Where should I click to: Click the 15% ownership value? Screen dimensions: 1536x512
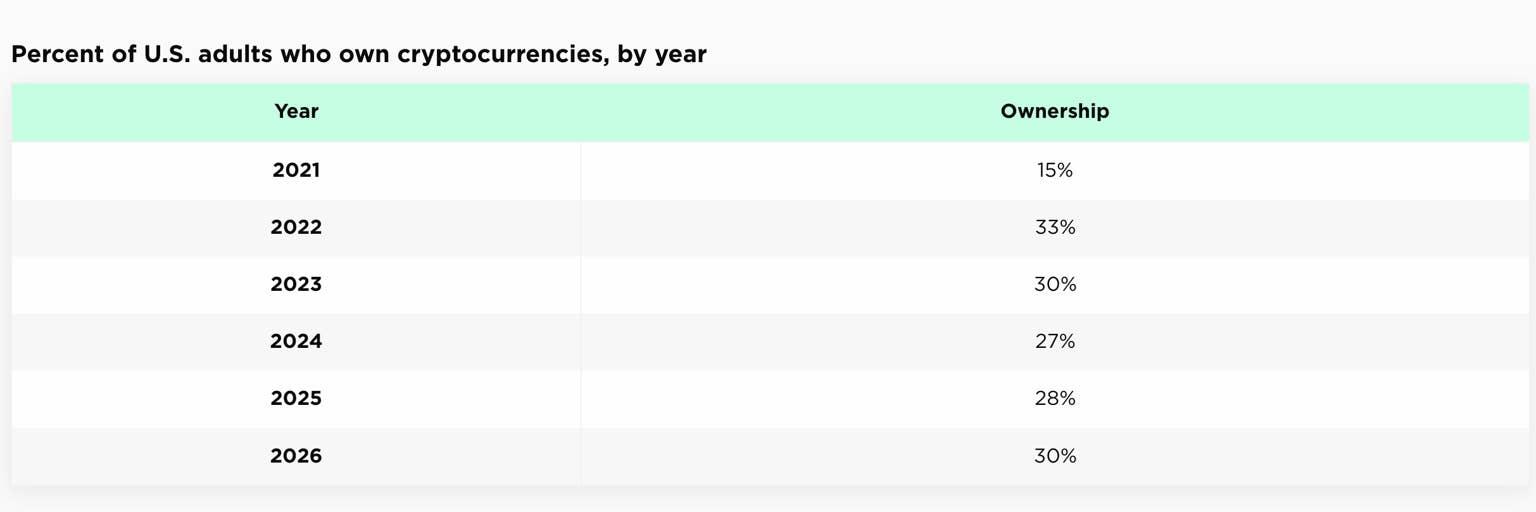pos(1054,170)
